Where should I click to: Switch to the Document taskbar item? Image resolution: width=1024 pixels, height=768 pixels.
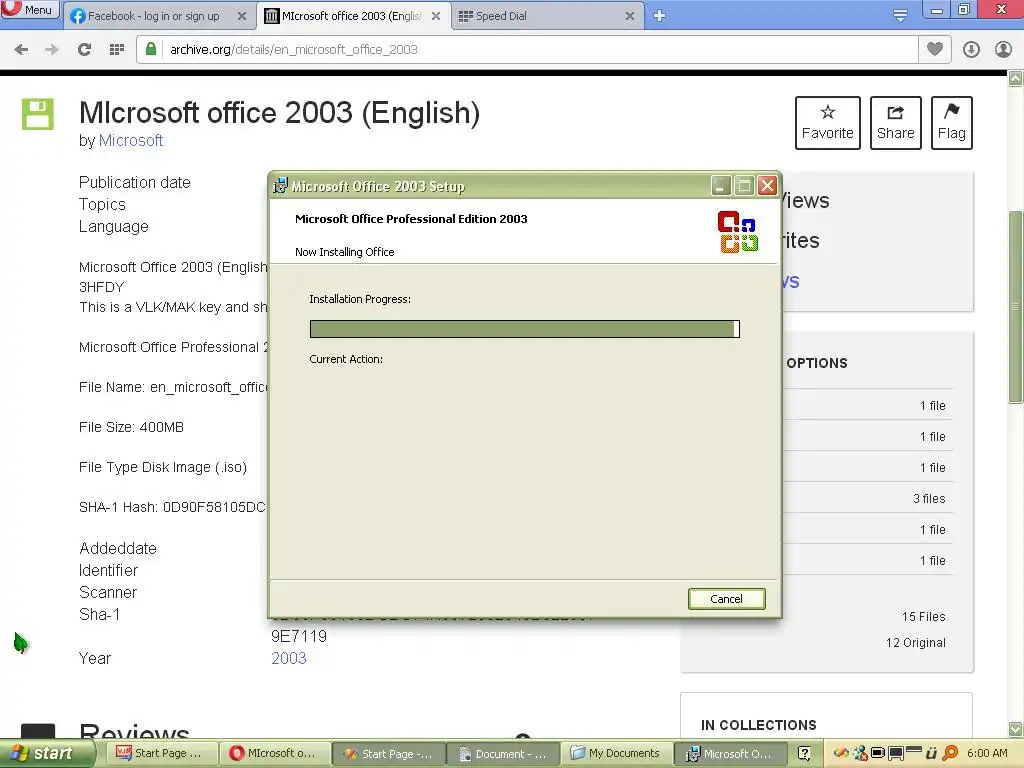click(502, 753)
